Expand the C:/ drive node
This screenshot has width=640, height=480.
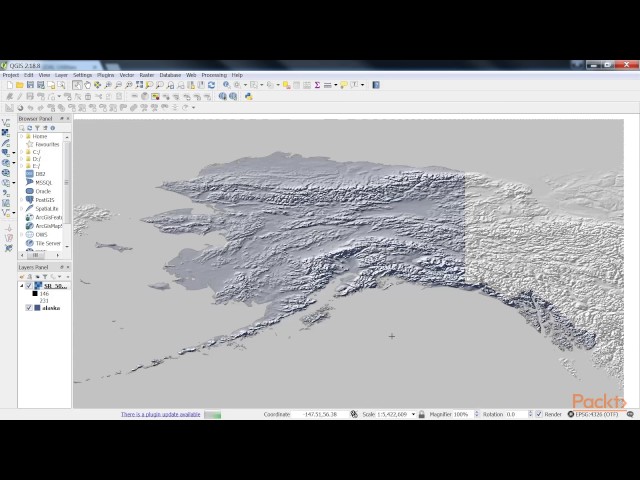click(x=22, y=151)
